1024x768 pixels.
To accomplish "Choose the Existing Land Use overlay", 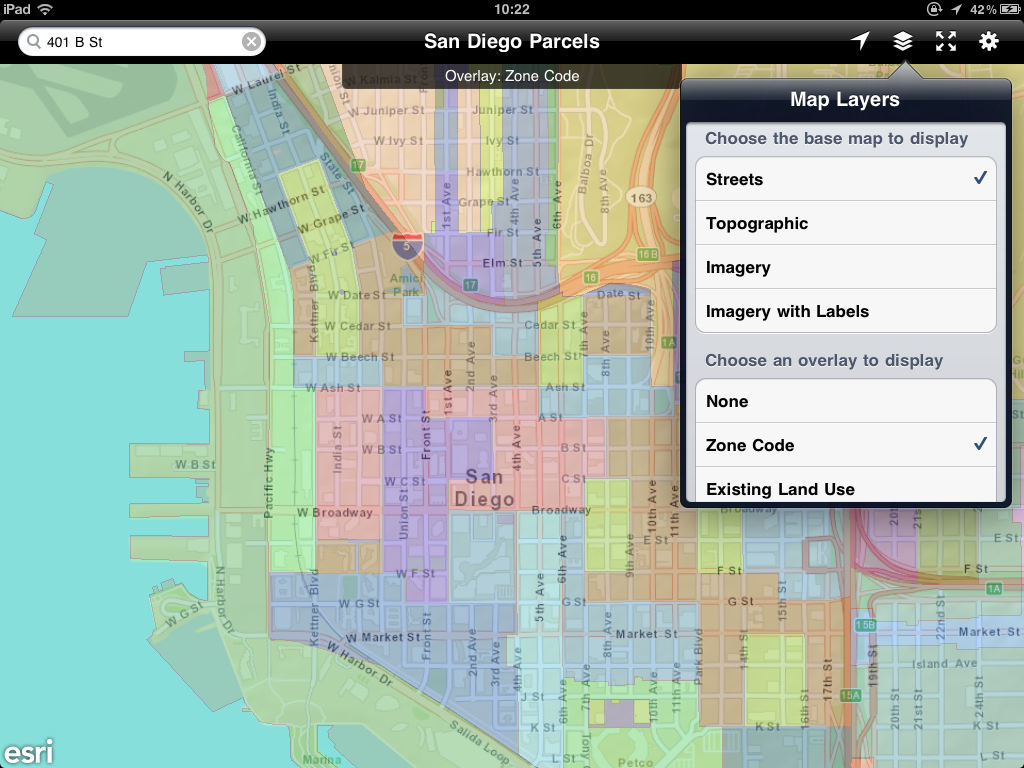I will (x=846, y=487).
